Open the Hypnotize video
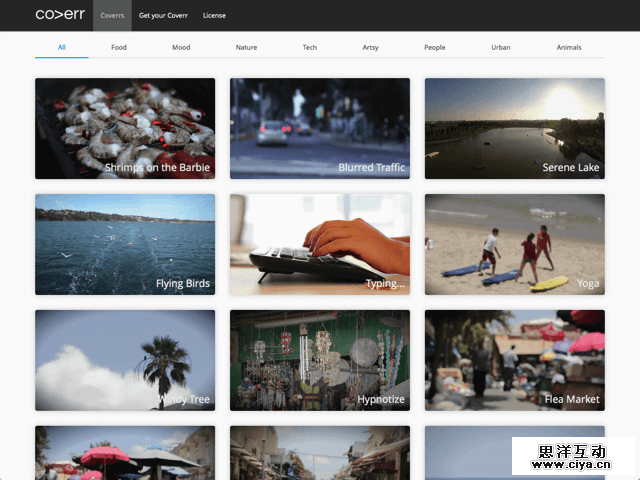Screen dimensions: 640x480 point(320,360)
